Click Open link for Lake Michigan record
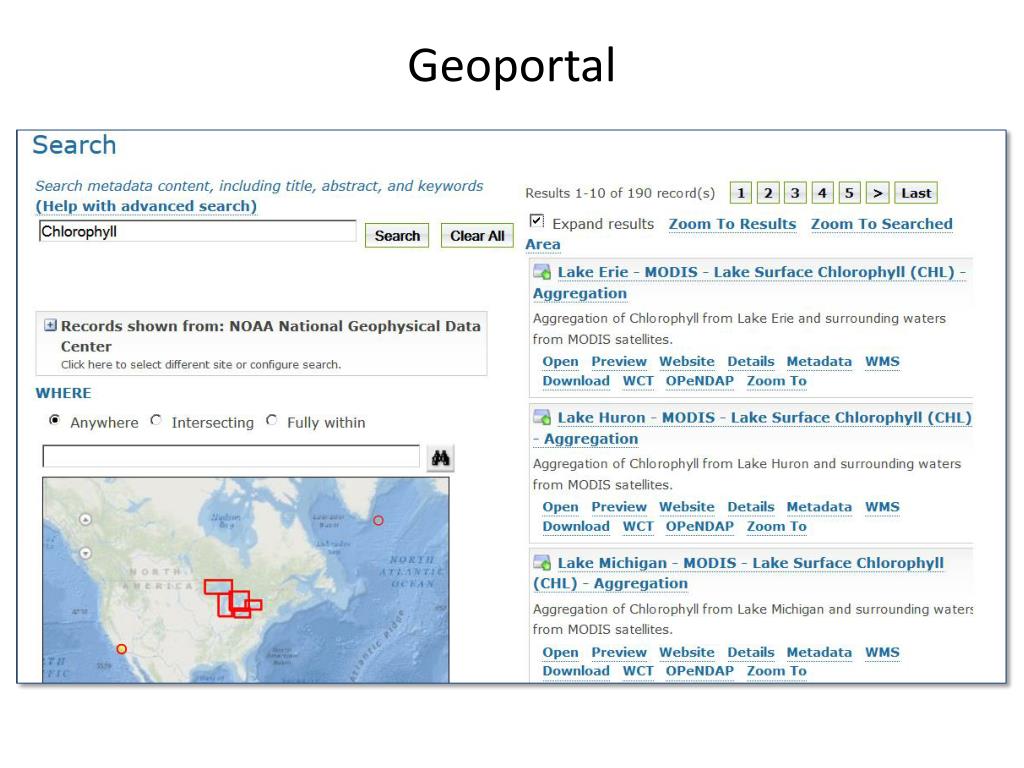The image size is (1024, 768). click(560, 652)
